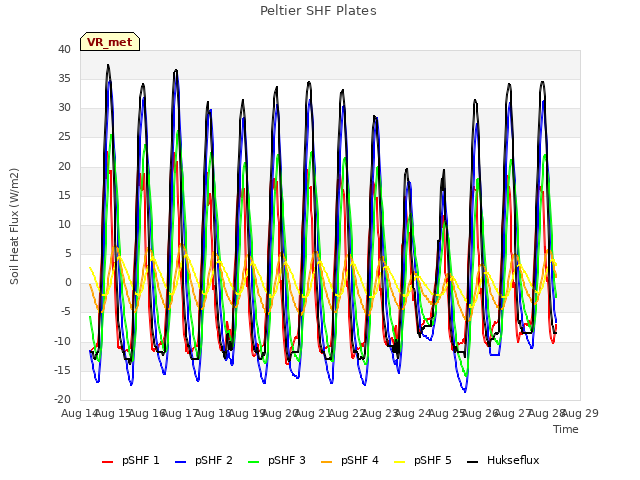Image resolution: width=640 pixels, height=480 pixels.
Task: Click the Aug 21 x-axis date label
Action: click(x=313, y=413)
